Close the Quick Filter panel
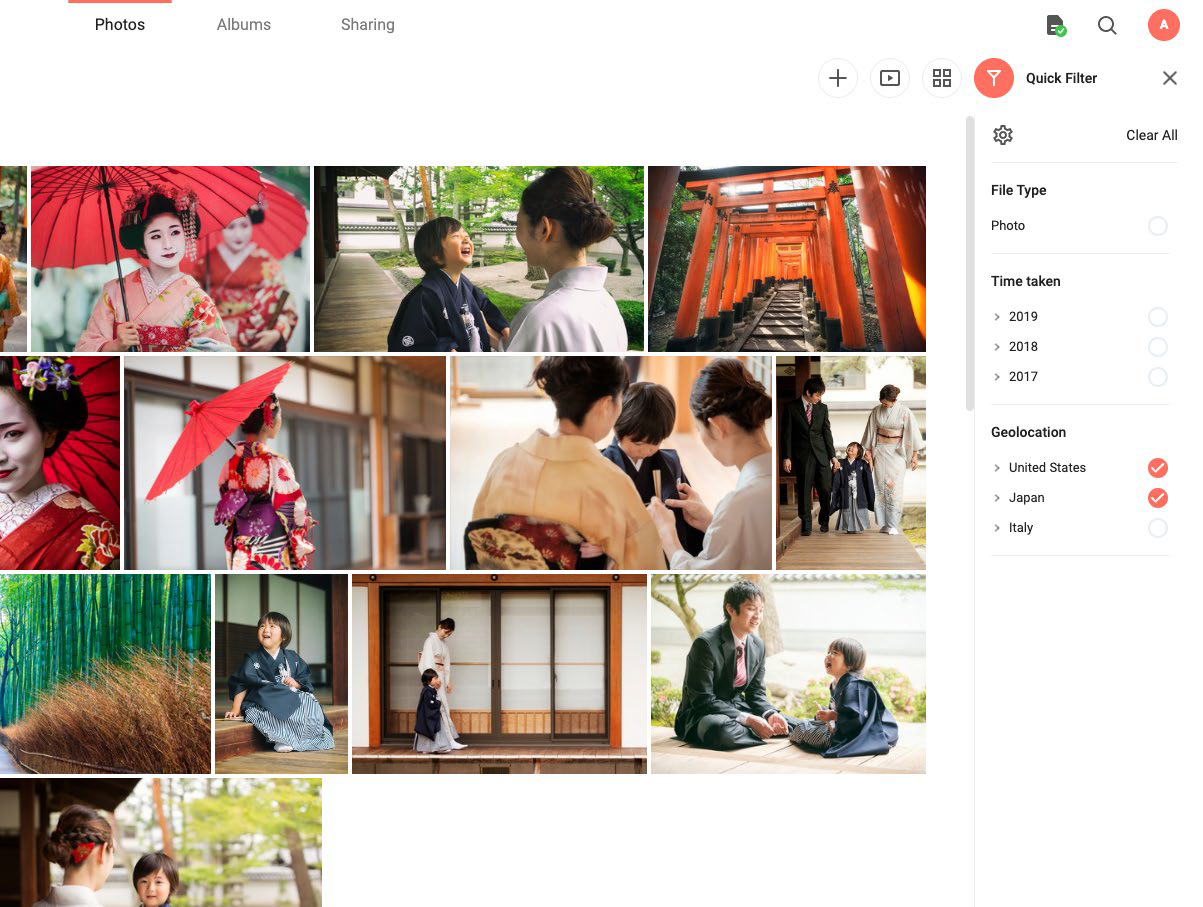 (x=1170, y=78)
